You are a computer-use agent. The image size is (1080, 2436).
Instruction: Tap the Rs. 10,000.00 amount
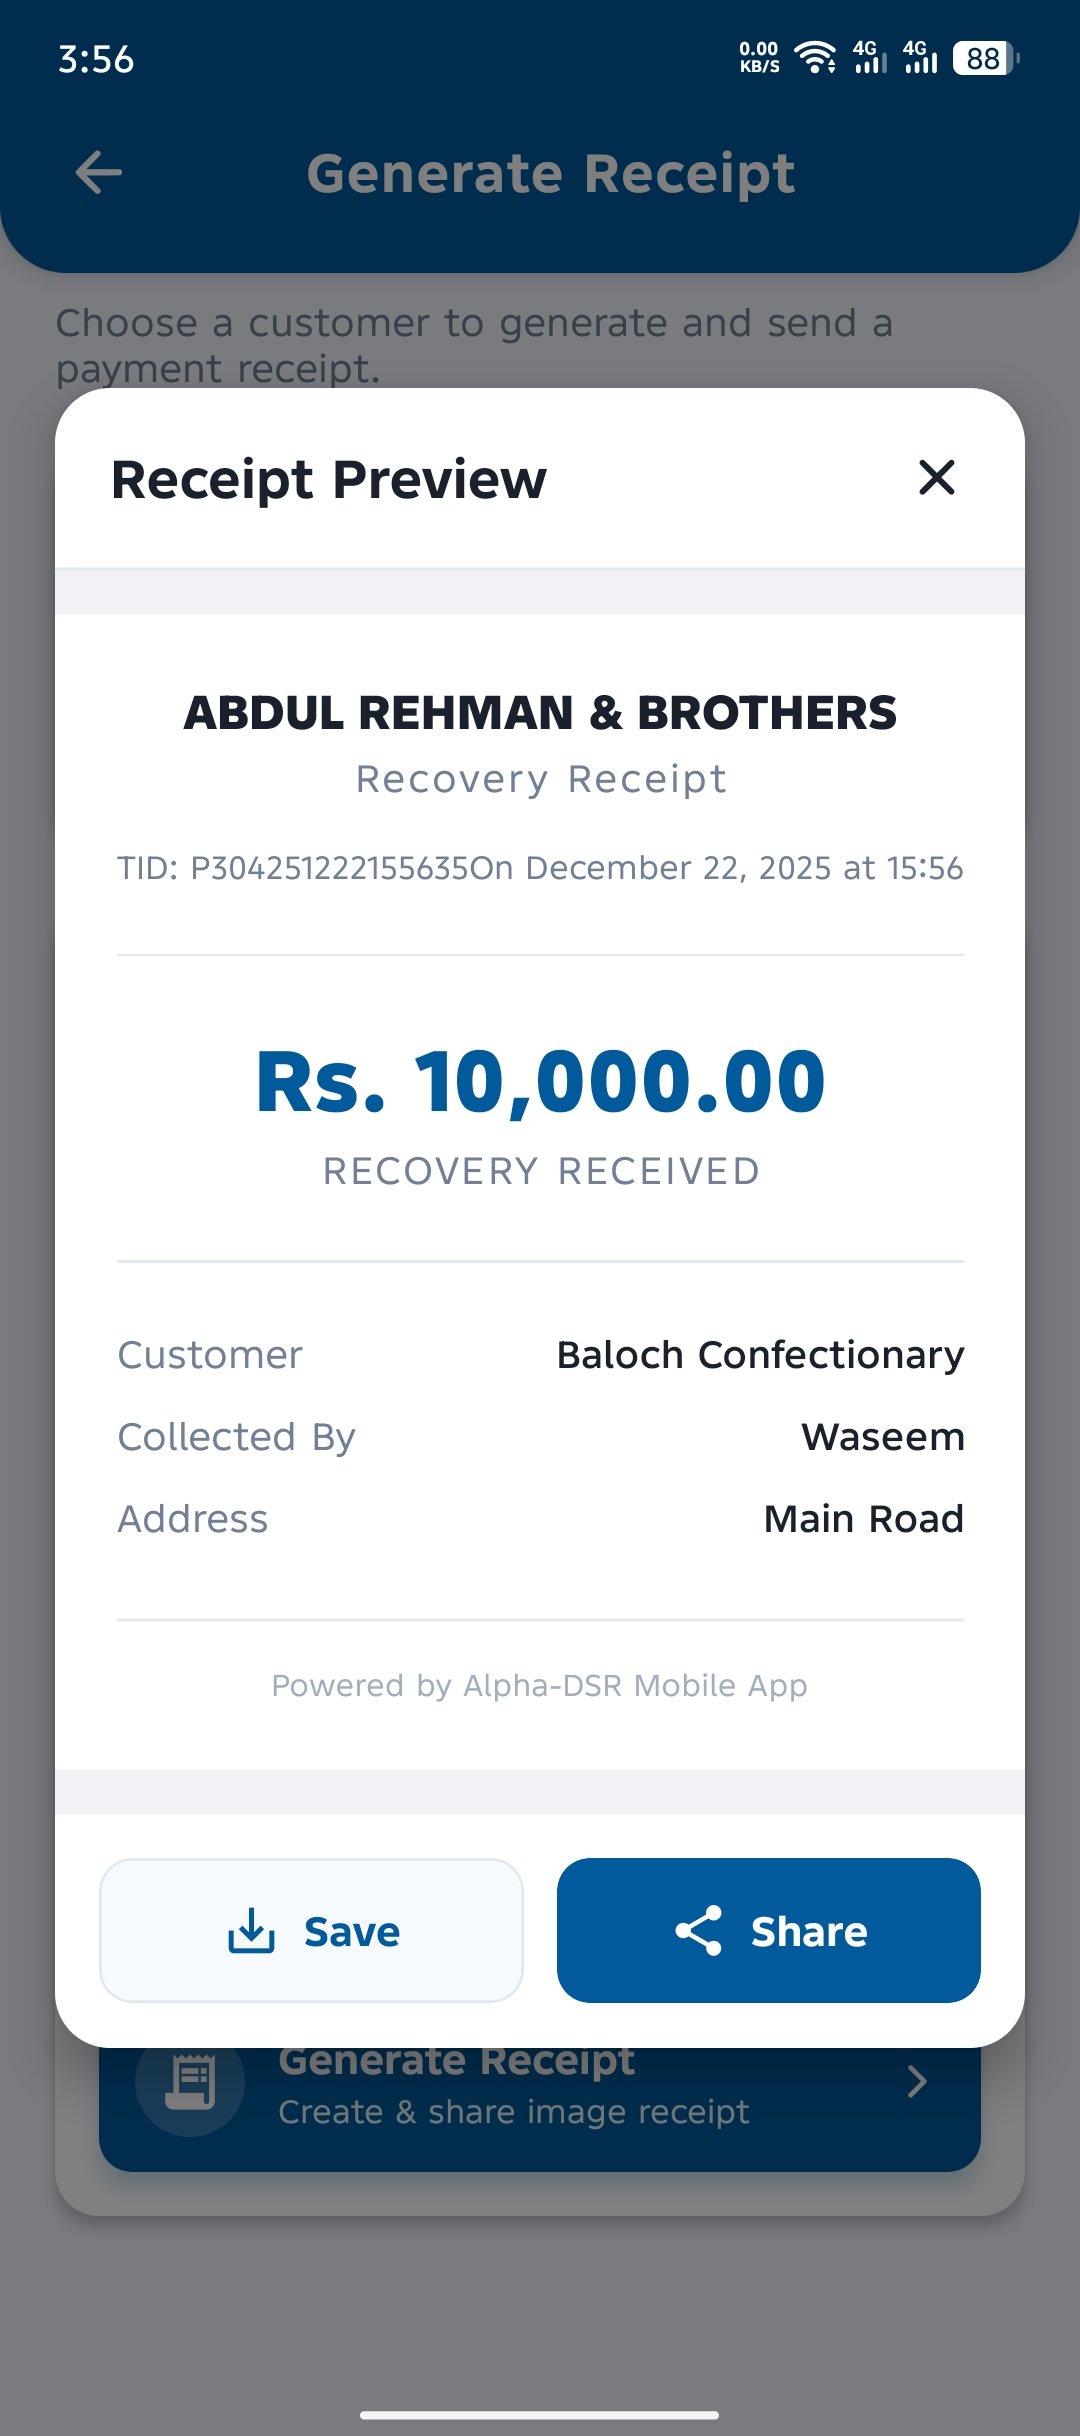click(x=540, y=1082)
